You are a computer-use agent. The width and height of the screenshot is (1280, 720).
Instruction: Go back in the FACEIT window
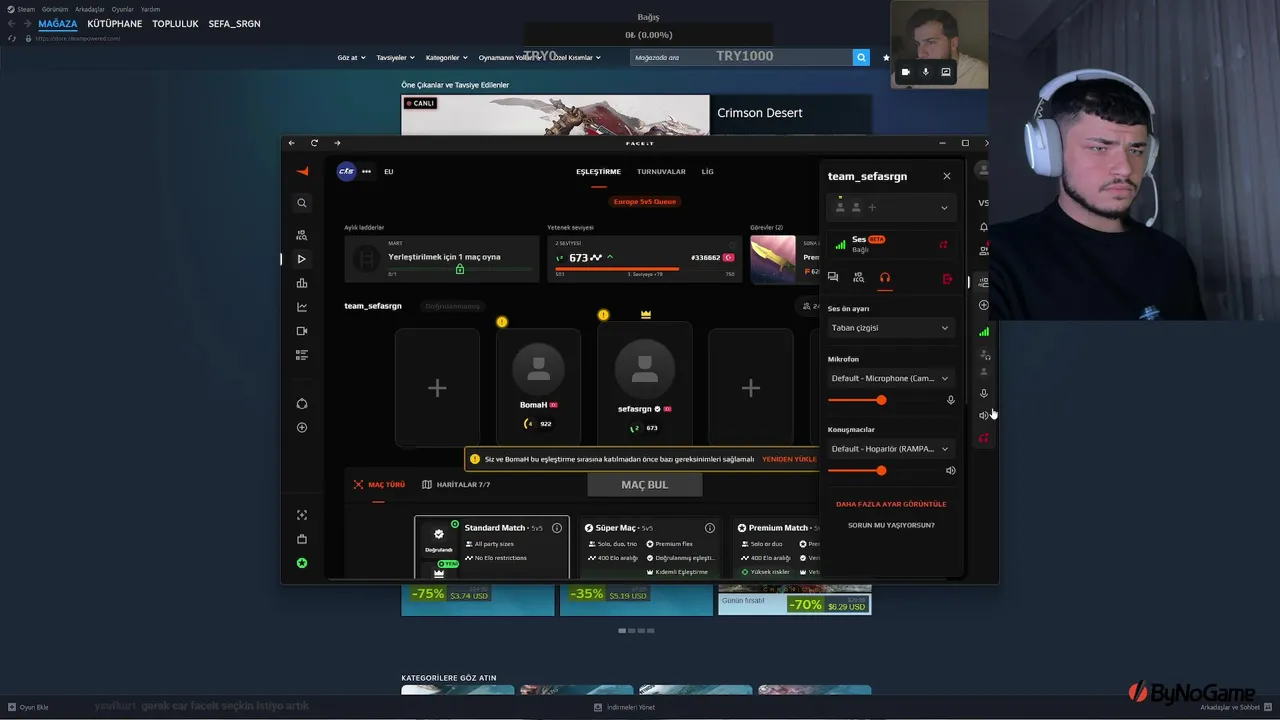click(292, 143)
